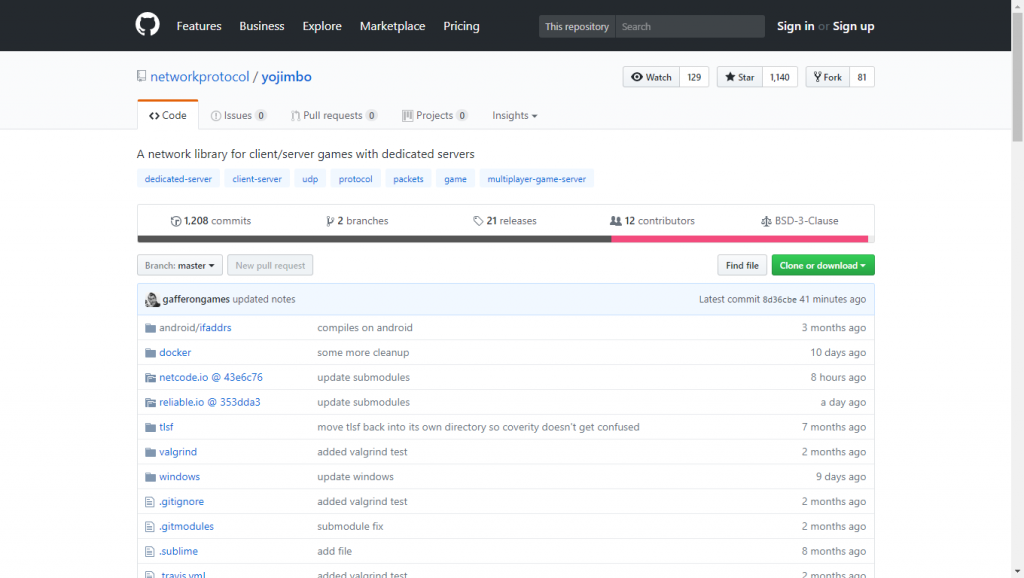This screenshot has width=1024, height=578.
Task: Click the page vertical scrollbar thumb
Action: 1017,77
